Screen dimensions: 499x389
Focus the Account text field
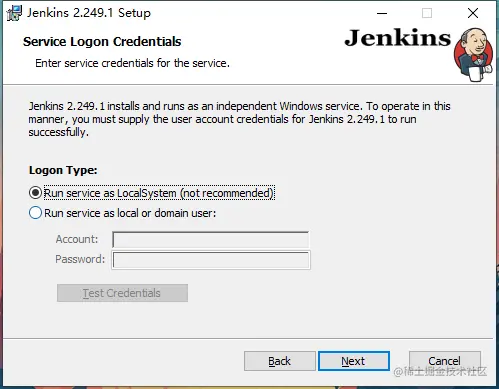click(x=211, y=240)
